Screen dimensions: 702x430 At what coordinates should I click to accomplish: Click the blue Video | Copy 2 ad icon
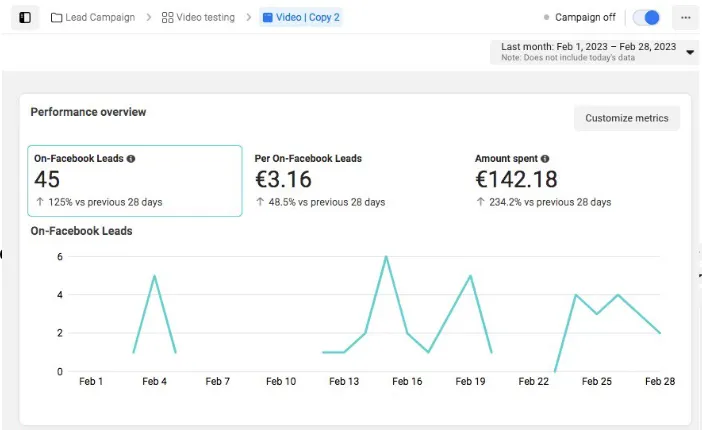pyautogui.click(x=267, y=17)
